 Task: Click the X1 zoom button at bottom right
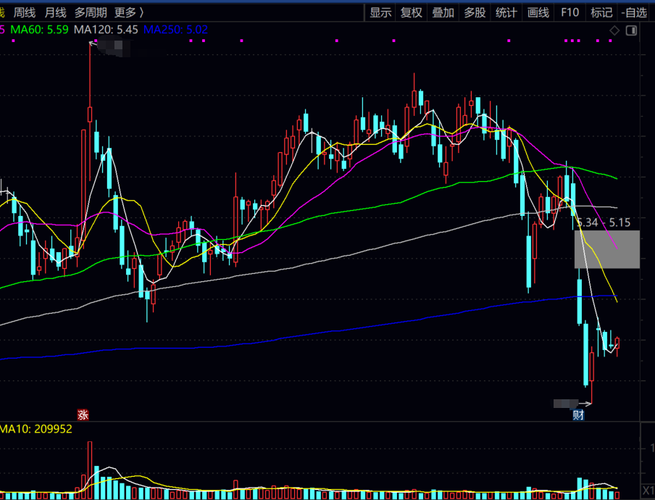pos(648,490)
